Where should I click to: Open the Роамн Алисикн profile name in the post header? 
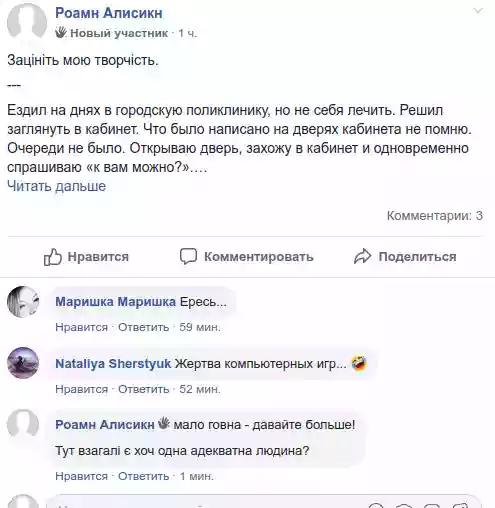tap(109, 13)
